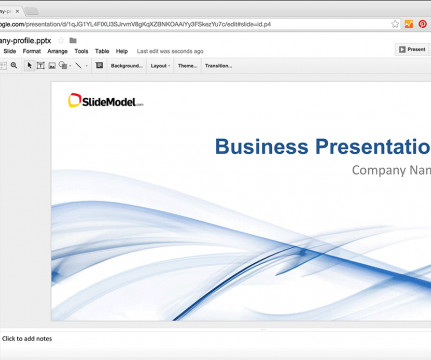Image resolution: width=431 pixels, height=360 pixels.
Task: Open the move-to-folder icon
Action: click(73, 41)
